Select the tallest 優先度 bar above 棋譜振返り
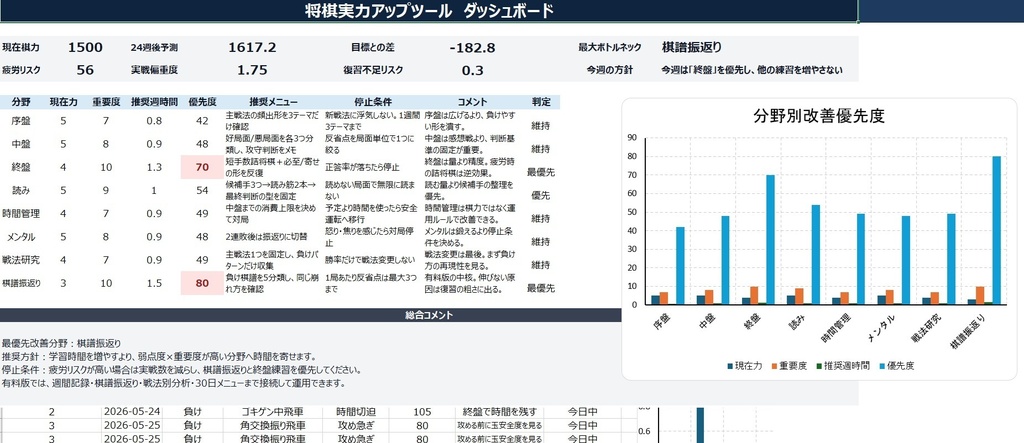The height and width of the screenshot is (443, 1024). click(x=997, y=231)
